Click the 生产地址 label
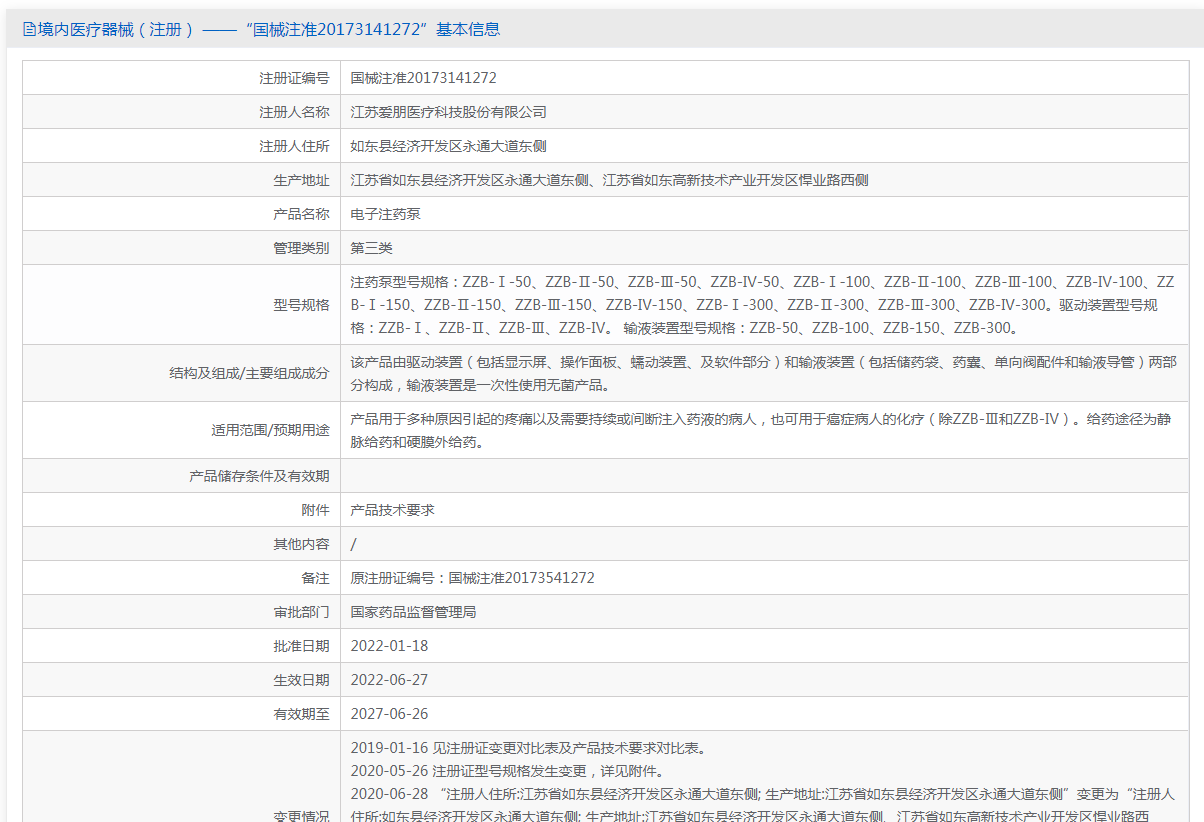This screenshot has width=1204, height=822. point(301,180)
